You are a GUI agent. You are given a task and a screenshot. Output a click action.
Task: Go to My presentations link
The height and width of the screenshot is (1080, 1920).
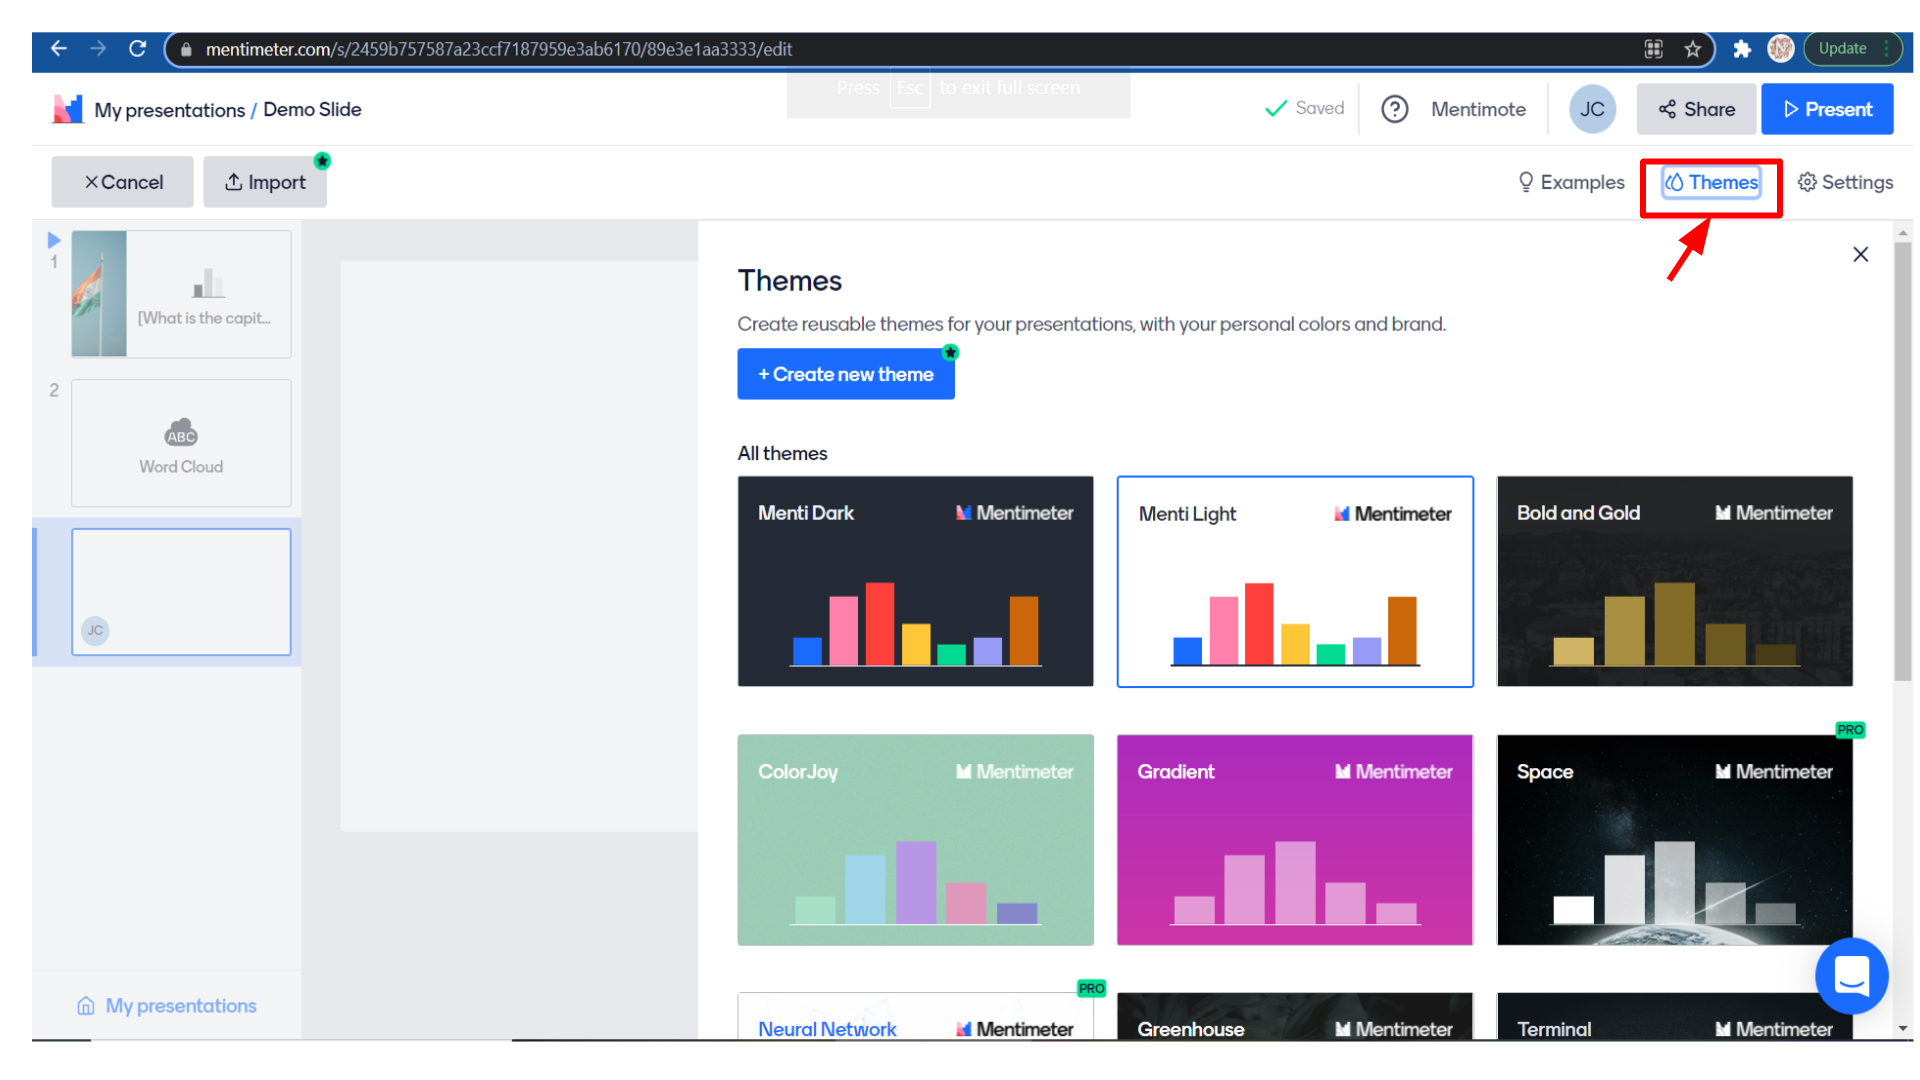pyautogui.click(x=167, y=1005)
